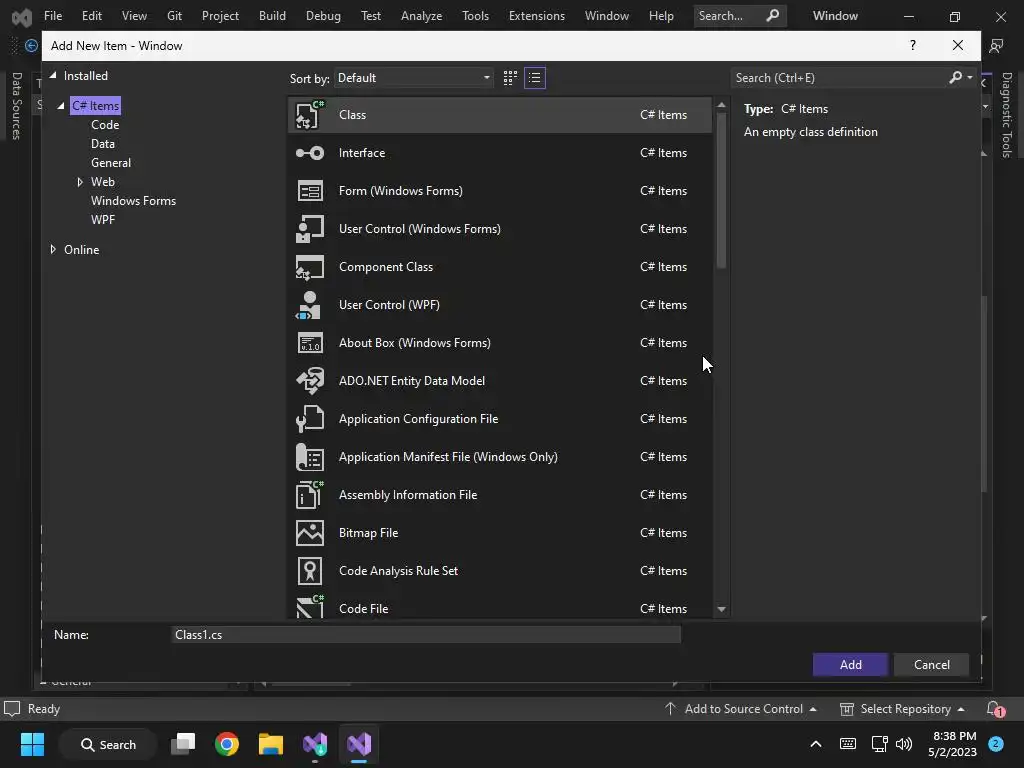Open the Sort by Default dropdown
1024x768 pixels.
414,78
